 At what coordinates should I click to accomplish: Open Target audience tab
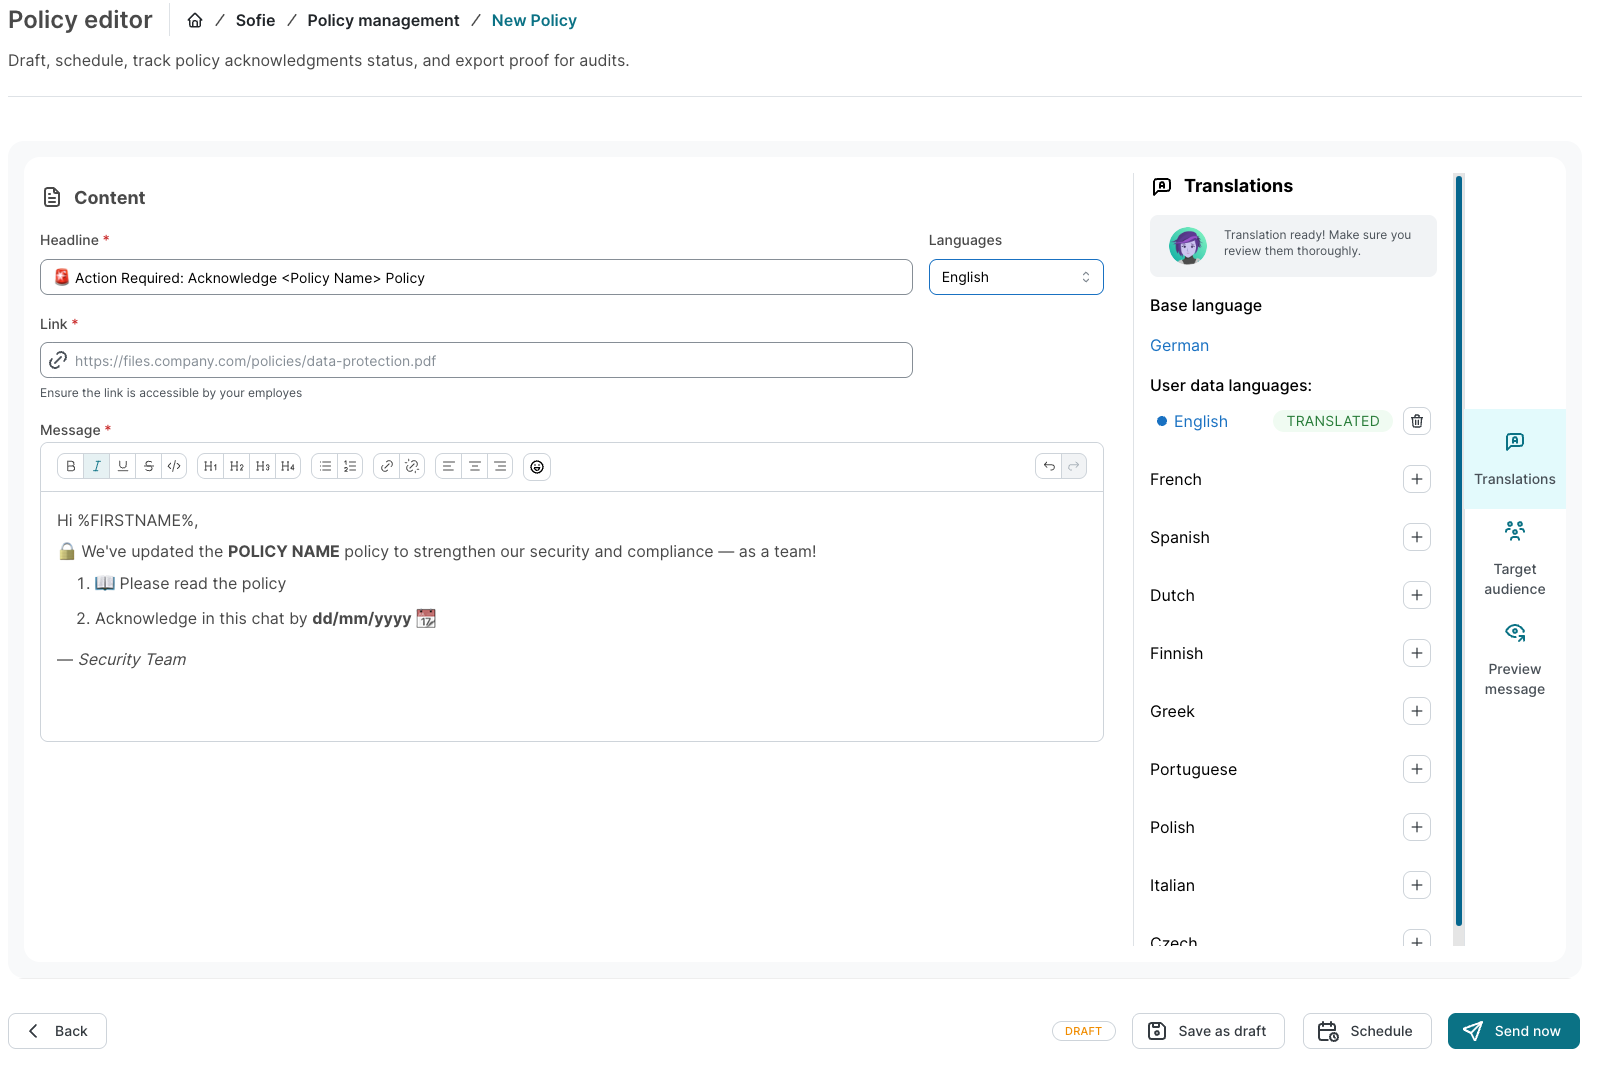click(1515, 558)
